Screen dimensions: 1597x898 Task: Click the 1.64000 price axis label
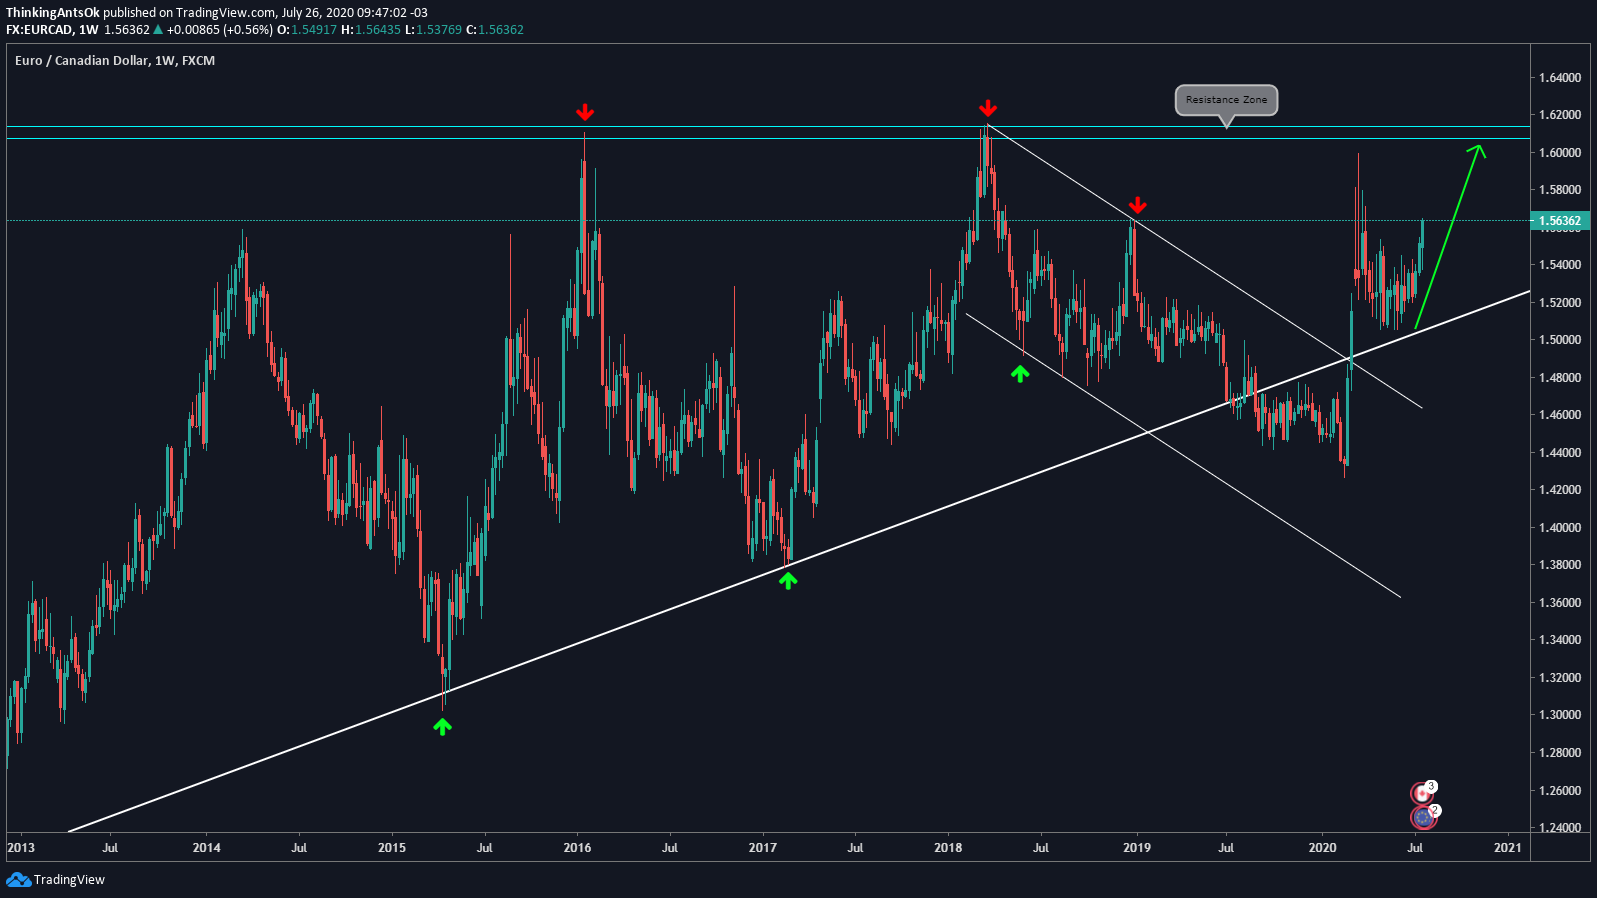coord(1560,77)
